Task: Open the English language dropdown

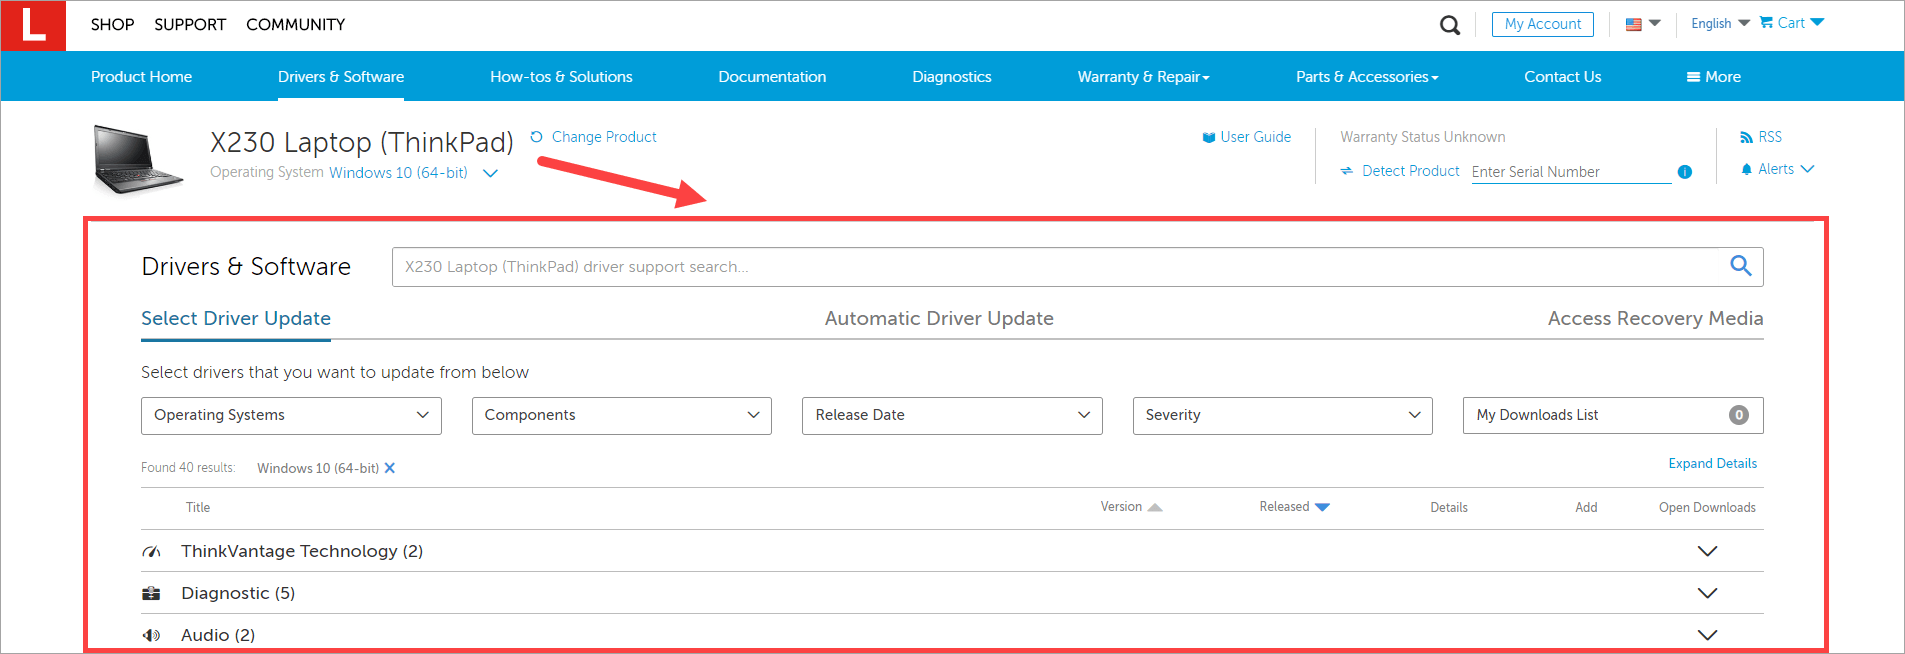Action: [x=1720, y=24]
